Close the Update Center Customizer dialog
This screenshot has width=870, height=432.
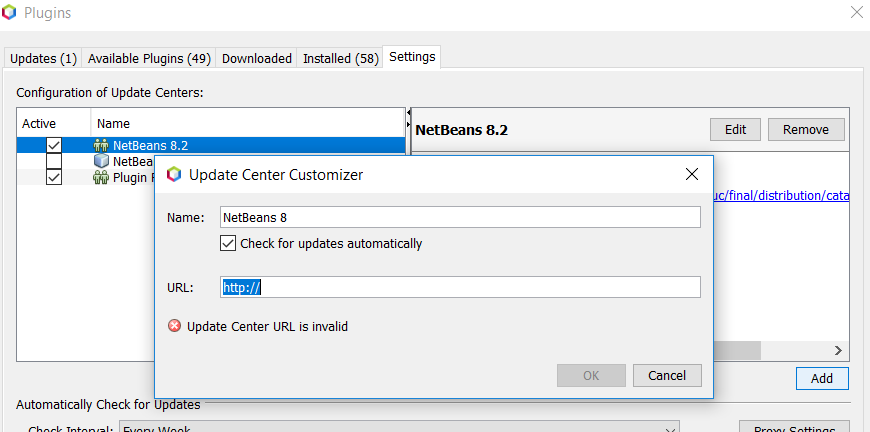691,175
